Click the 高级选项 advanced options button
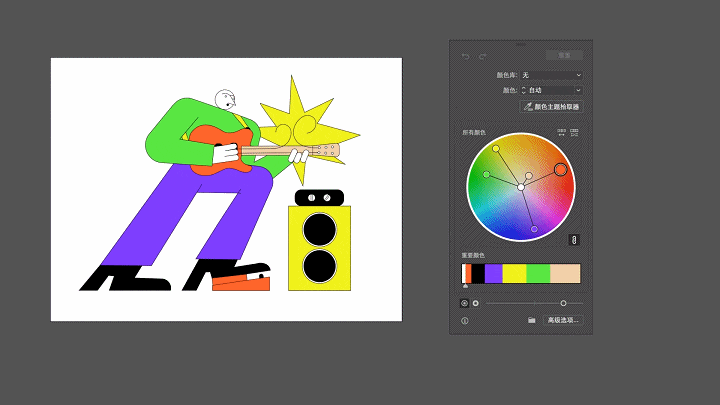This screenshot has width=720, height=405. pos(562,321)
